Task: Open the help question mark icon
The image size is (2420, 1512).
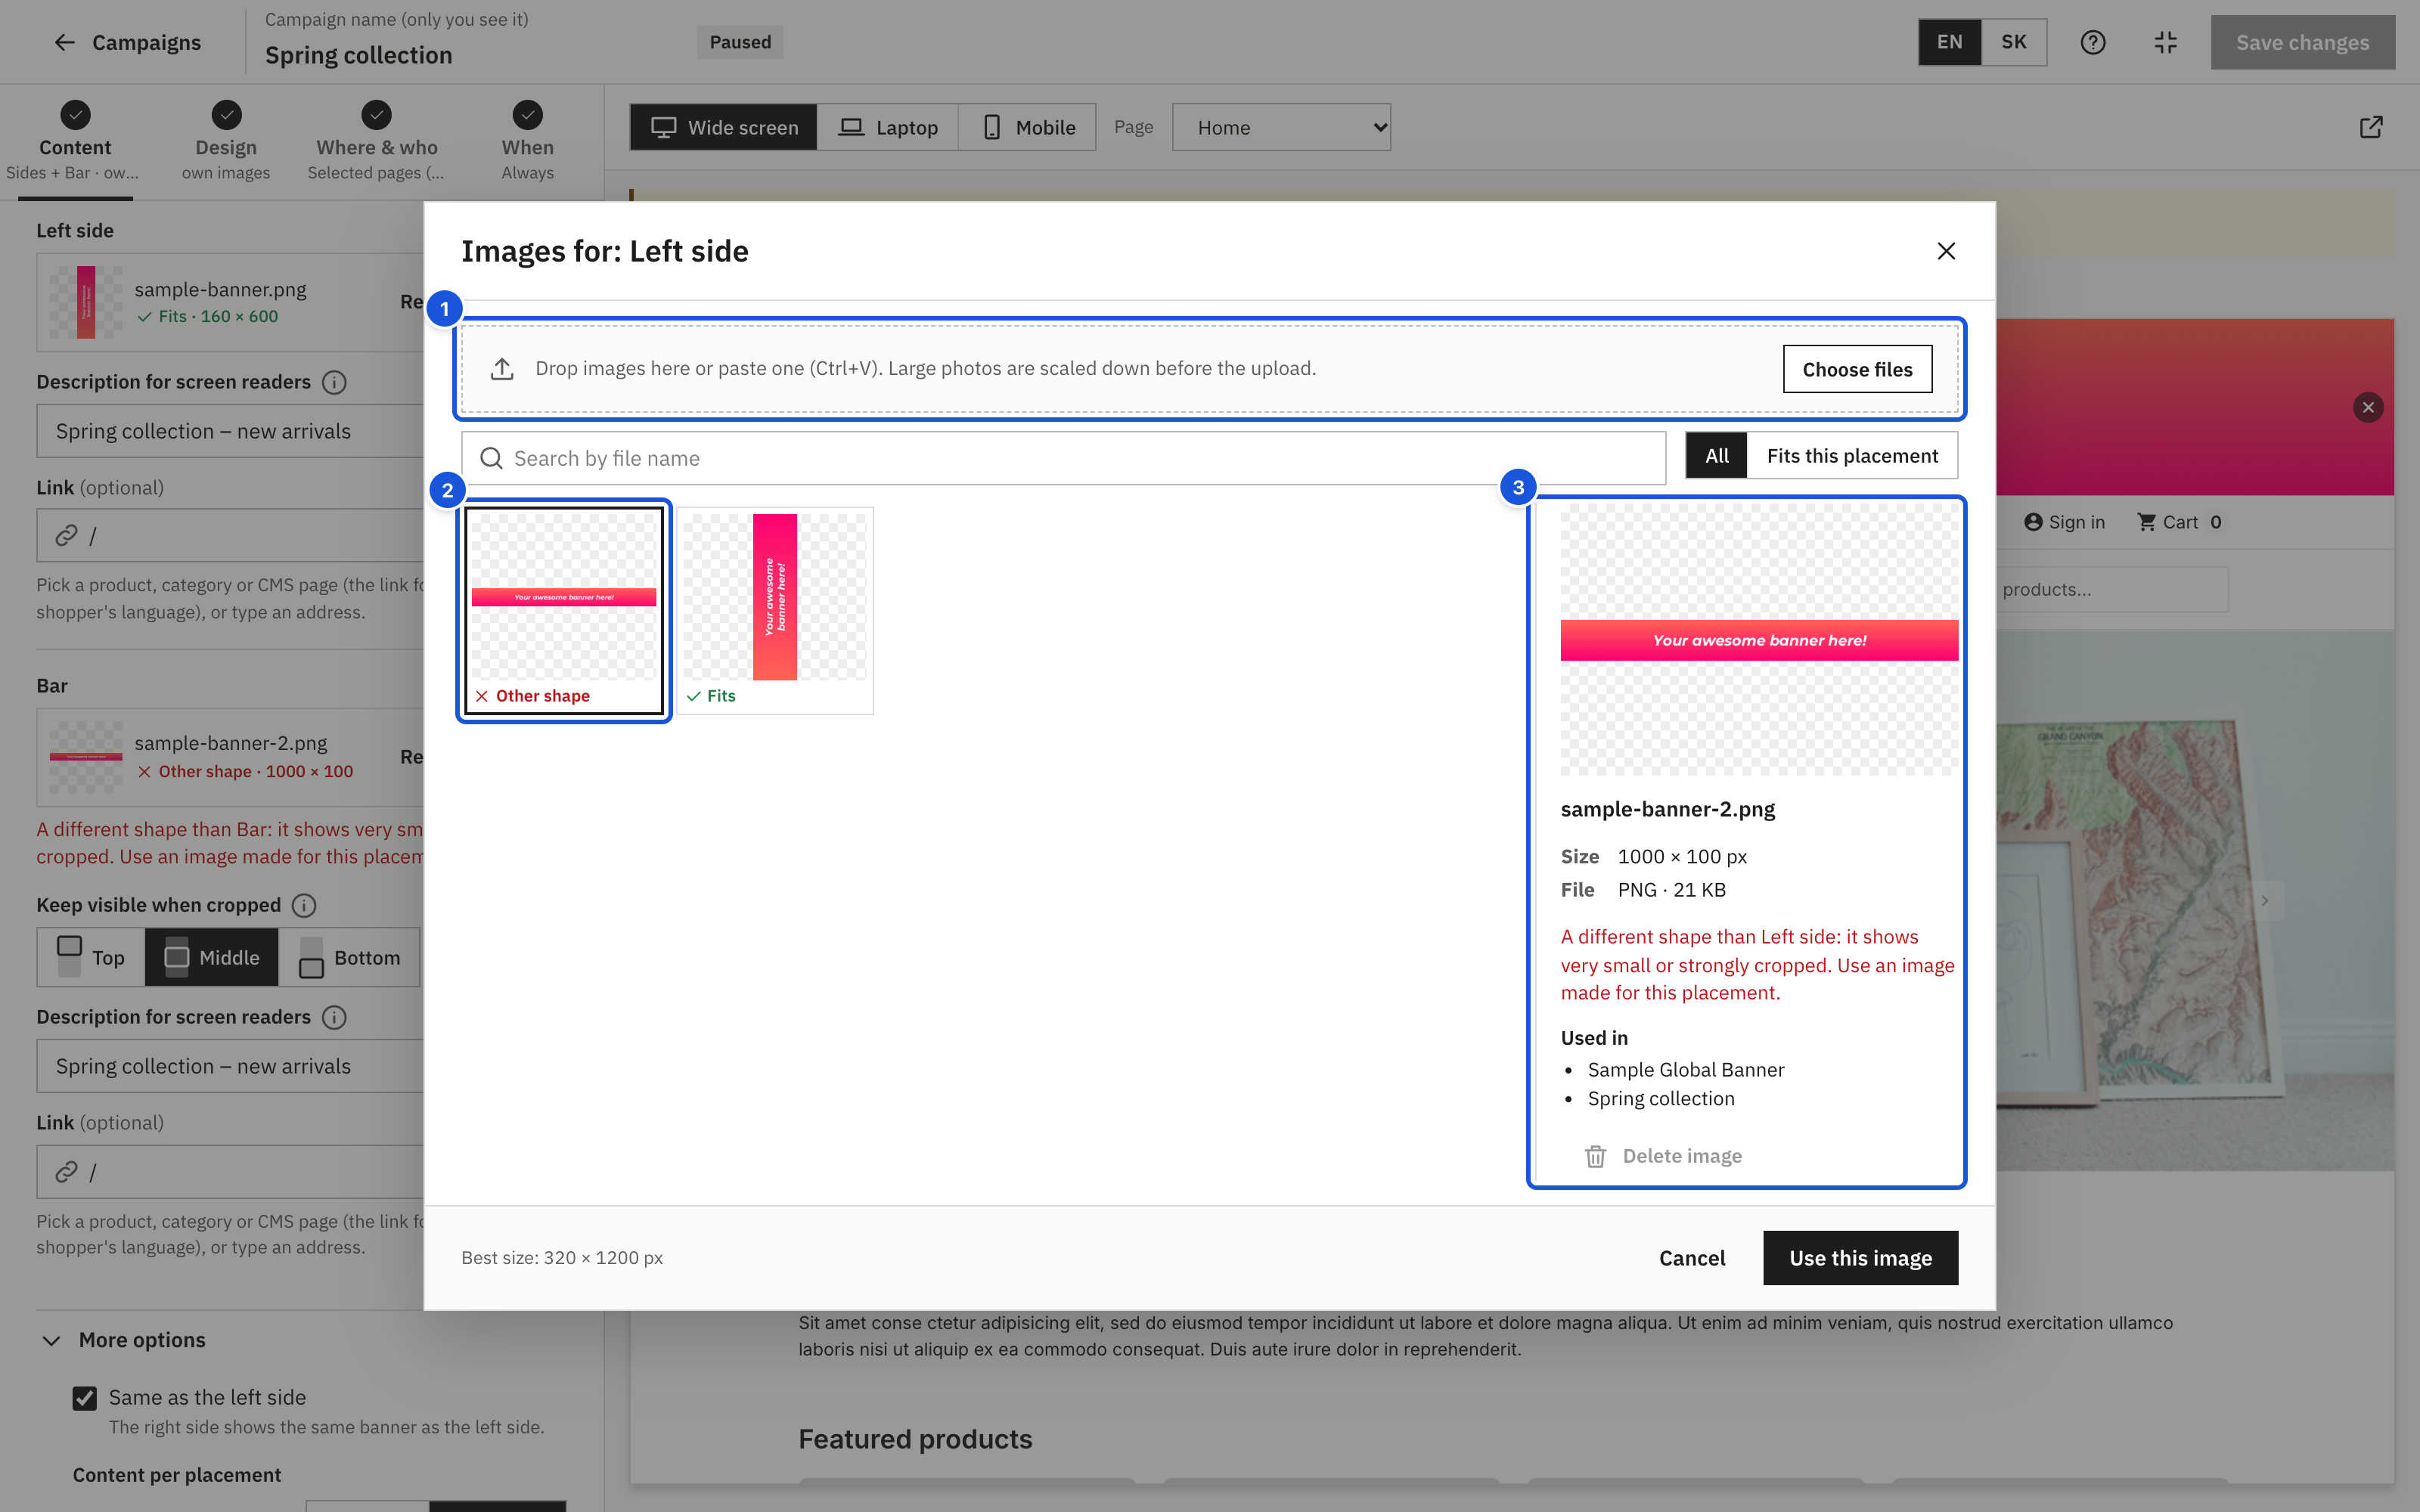Action: point(2093,42)
